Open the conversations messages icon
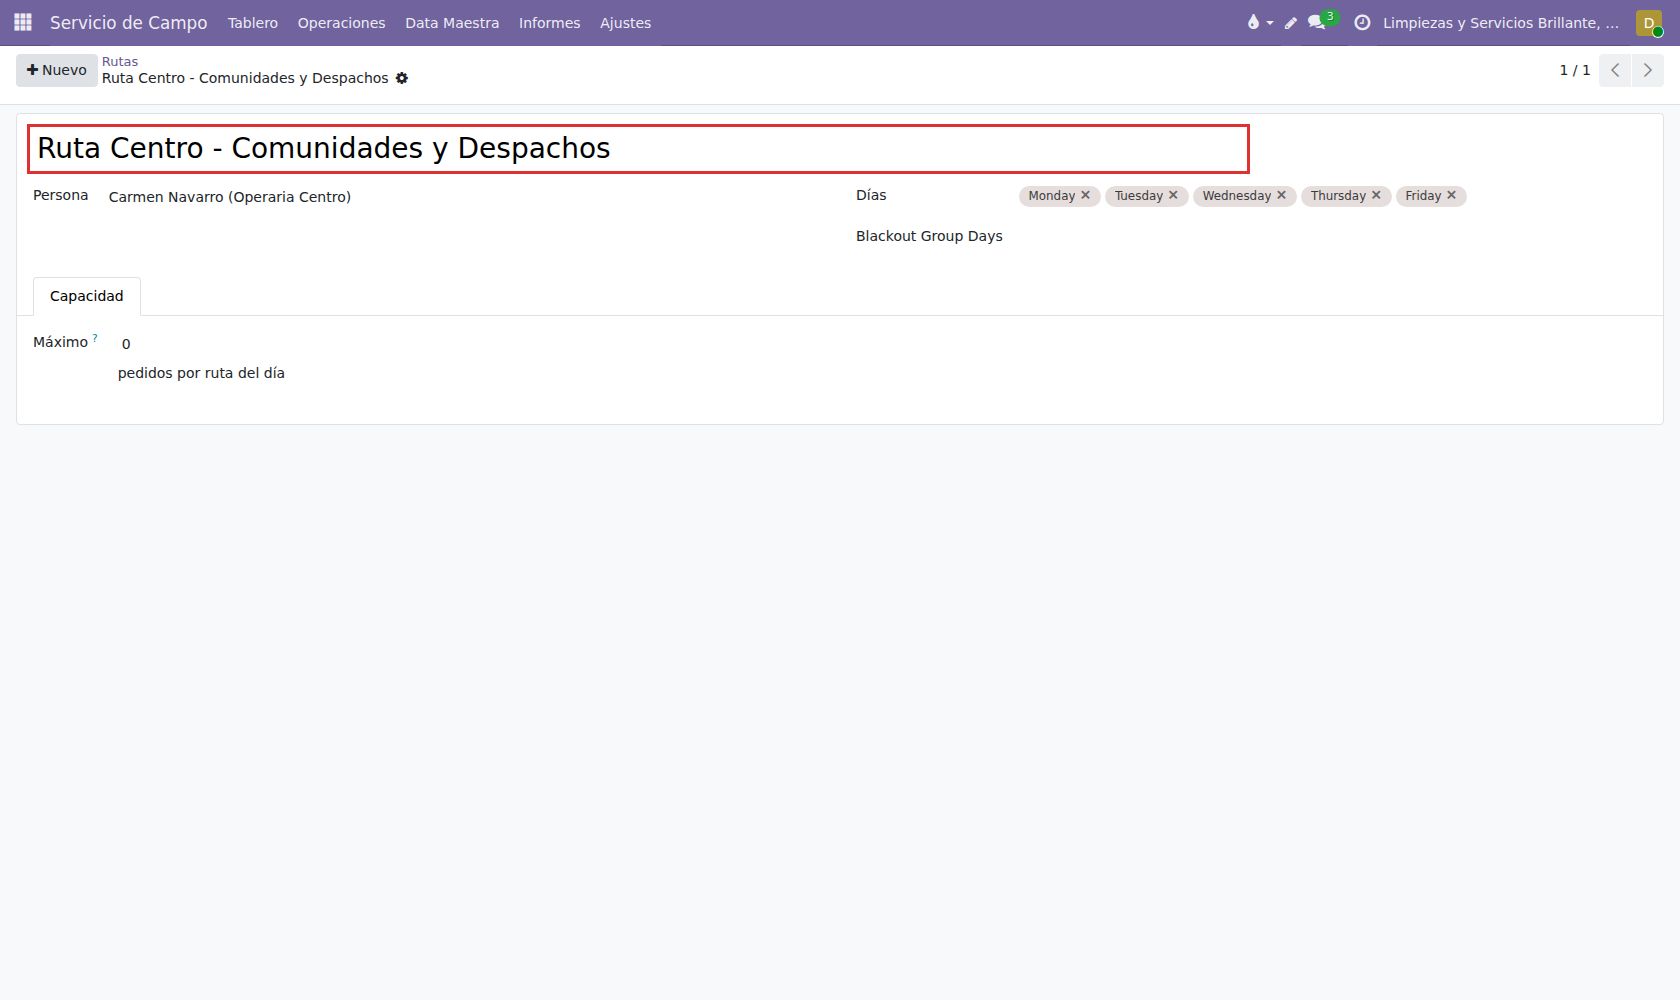This screenshot has width=1680, height=1000. 1317,22
